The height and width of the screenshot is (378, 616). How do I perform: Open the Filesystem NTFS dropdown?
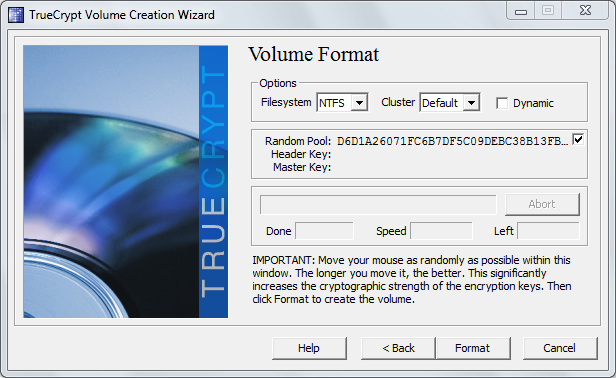pyautogui.click(x=342, y=103)
